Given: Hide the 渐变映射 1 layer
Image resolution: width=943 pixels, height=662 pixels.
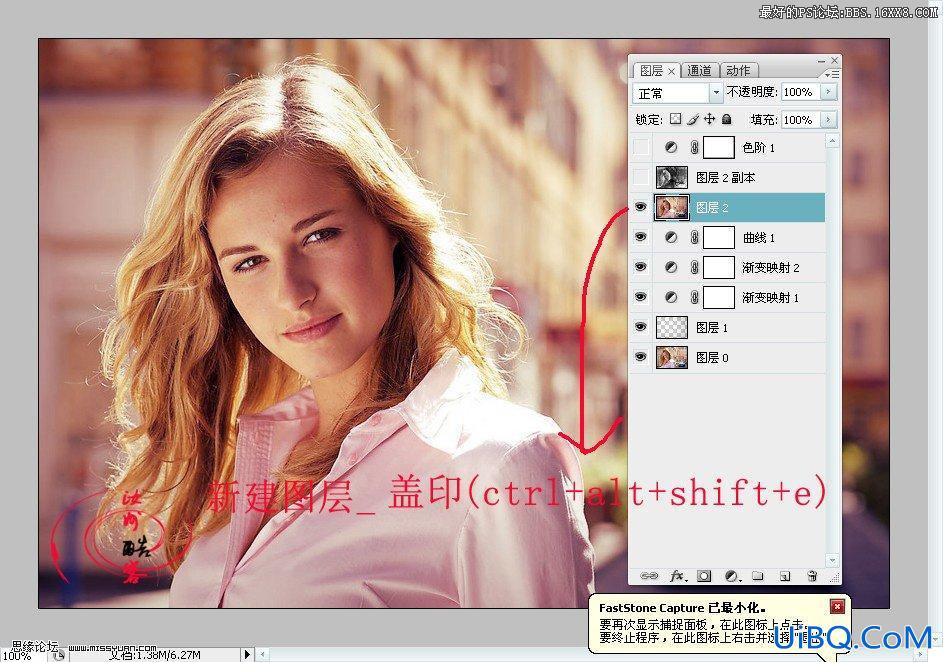Looking at the screenshot, I should click(641, 296).
